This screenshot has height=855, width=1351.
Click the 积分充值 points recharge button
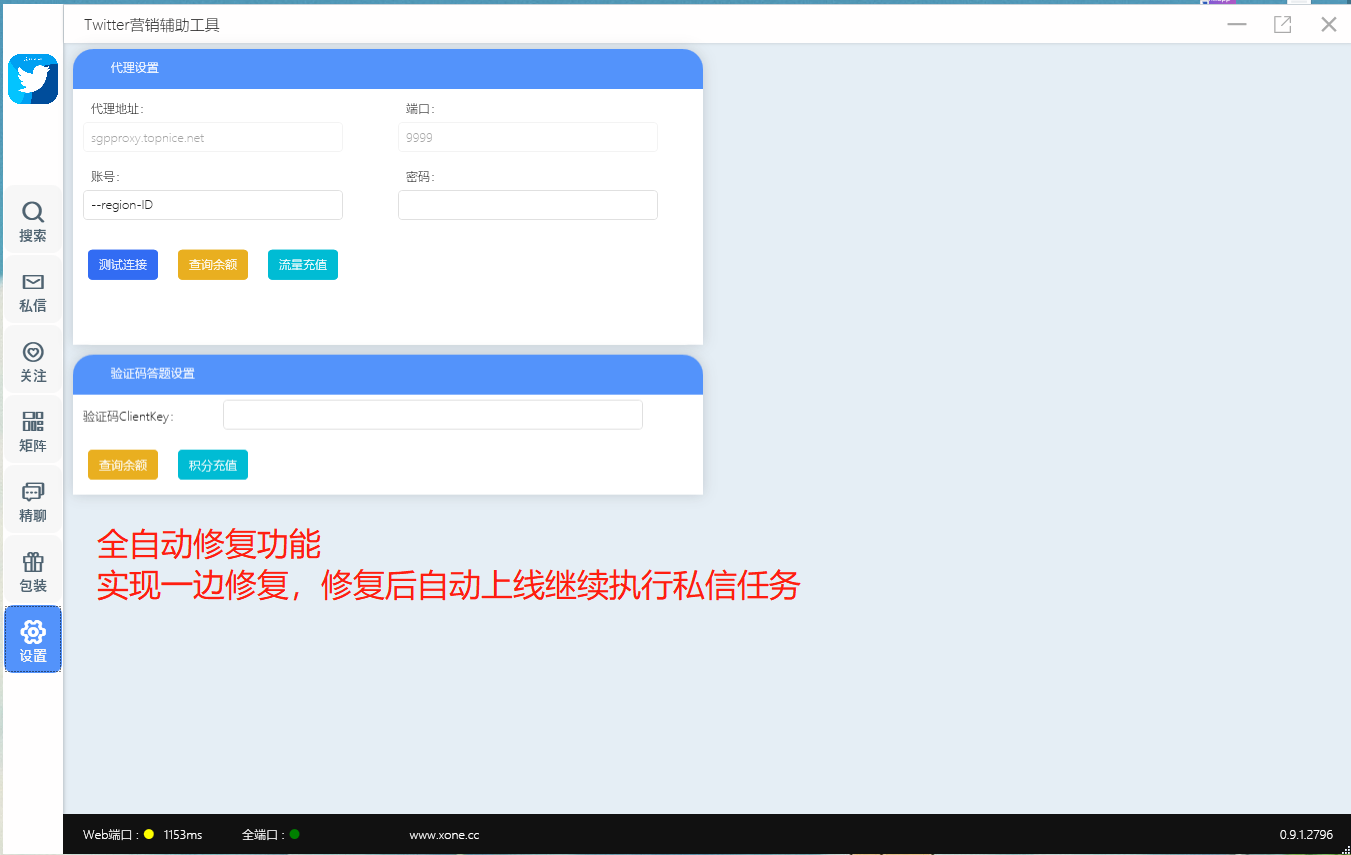pos(213,465)
